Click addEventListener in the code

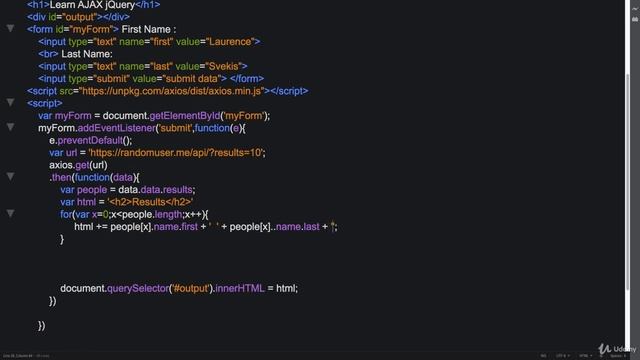click(x=117, y=128)
